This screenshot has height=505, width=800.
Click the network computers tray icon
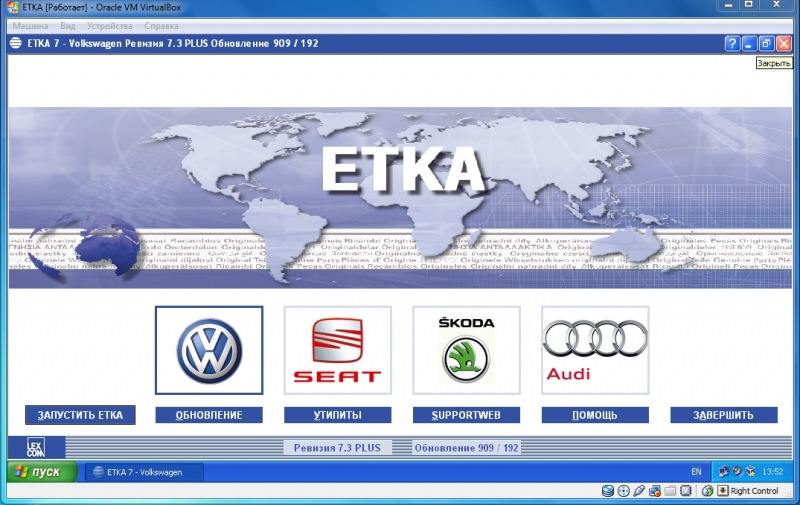pos(723,471)
